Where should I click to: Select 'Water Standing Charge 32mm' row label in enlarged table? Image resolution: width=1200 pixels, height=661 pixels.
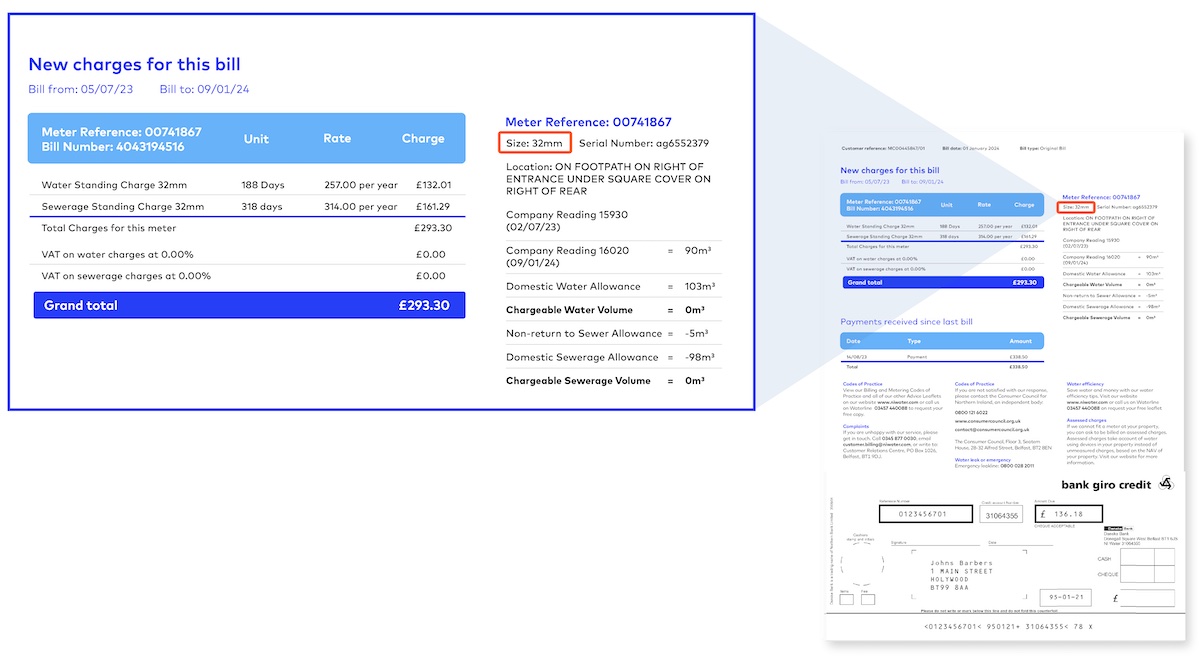tap(114, 185)
